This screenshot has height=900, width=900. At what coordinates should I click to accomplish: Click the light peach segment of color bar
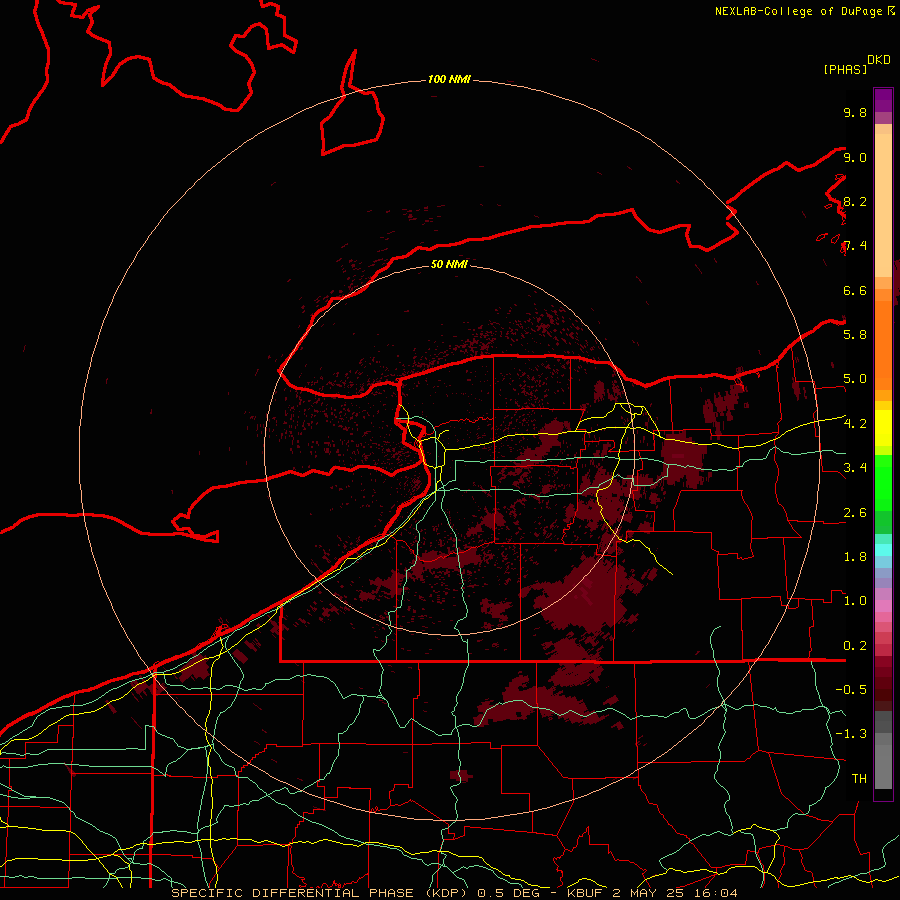click(883, 205)
